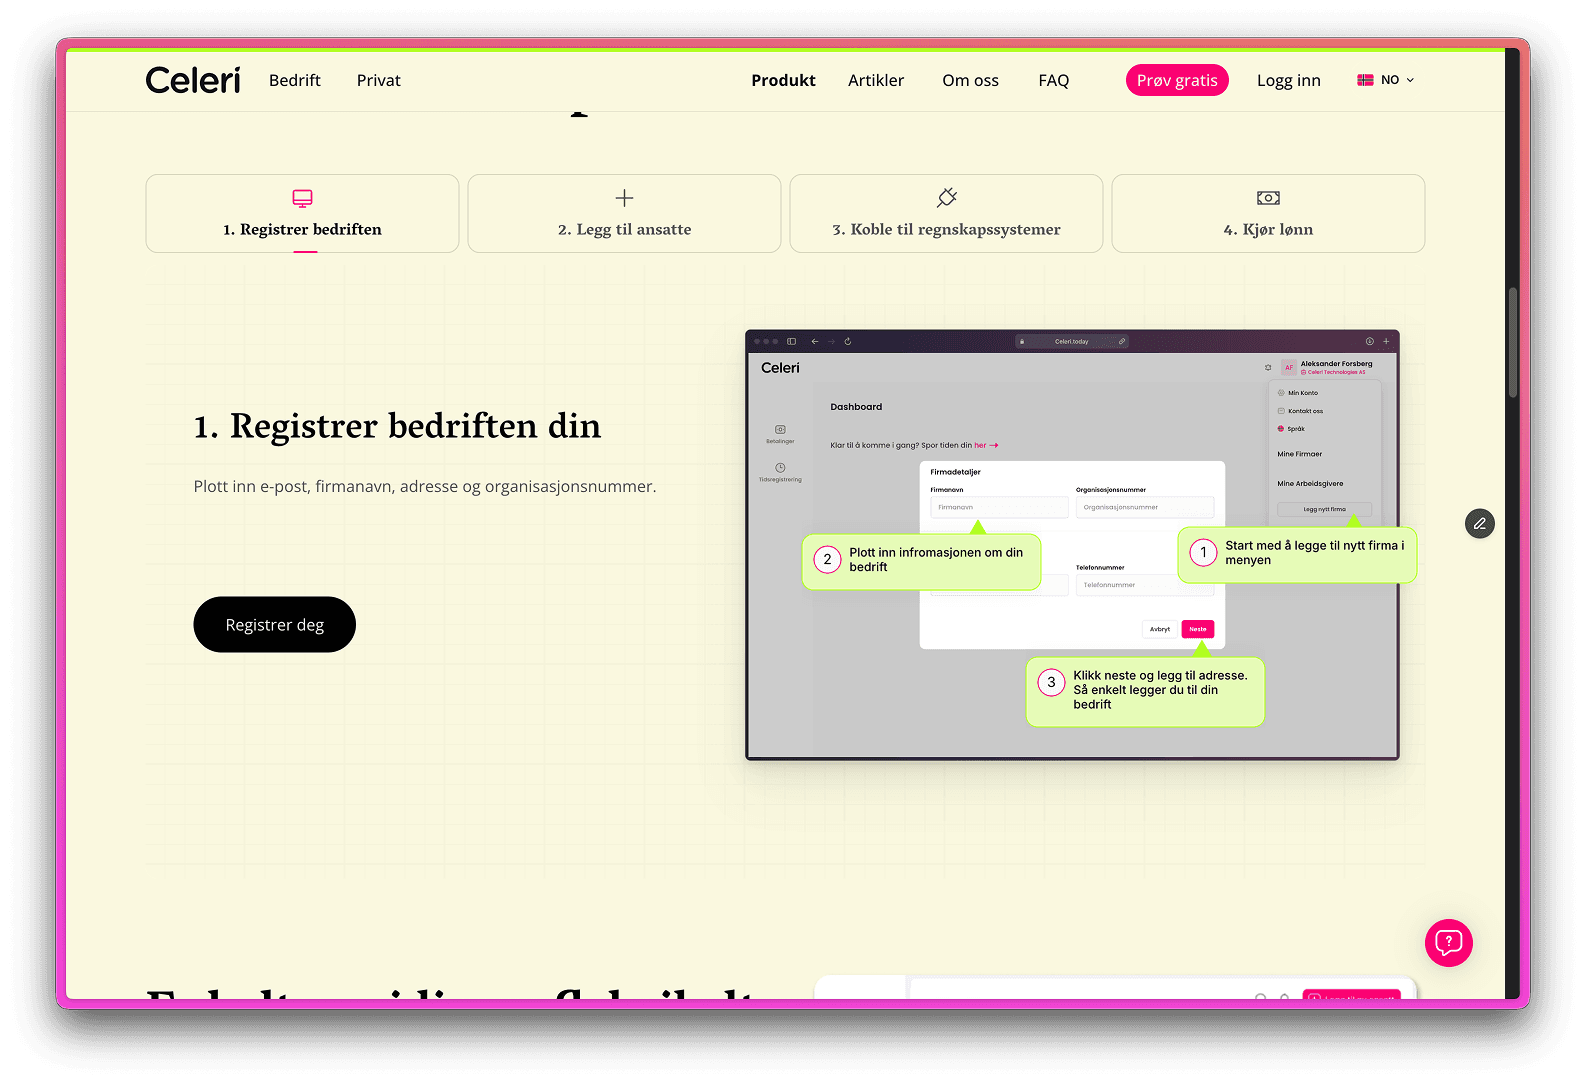Image resolution: width=1586 pixels, height=1083 pixels.
Task: Click the Tidsregistrering sidebar icon
Action: coord(780,468)
